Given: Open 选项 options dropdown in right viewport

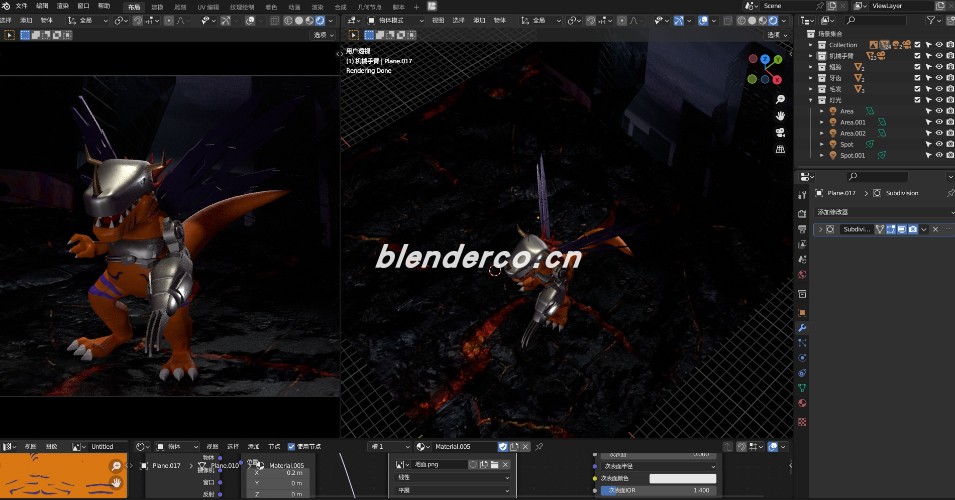Looking at the screenshot, I should 777,35.
